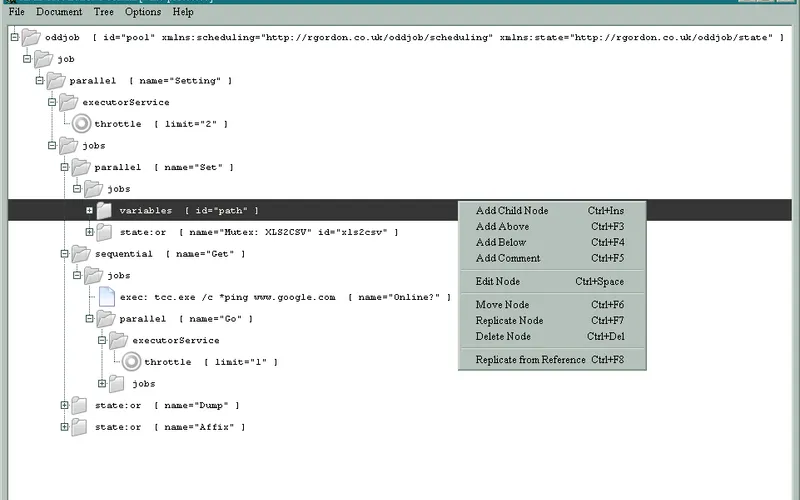The width and height of the screenshot is (800, 500).
Task: Open the Options menu
Action: [143, 11]
